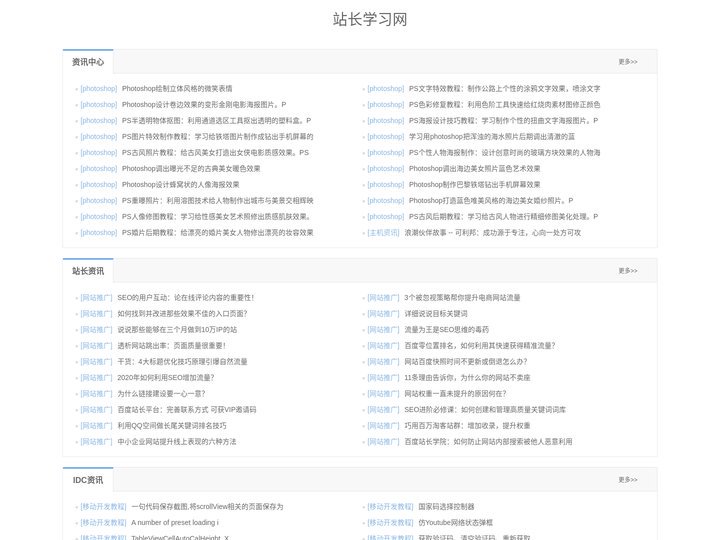Open article 3个被忽视策略帮你提升电商网站流量

(x=462, y=298)
